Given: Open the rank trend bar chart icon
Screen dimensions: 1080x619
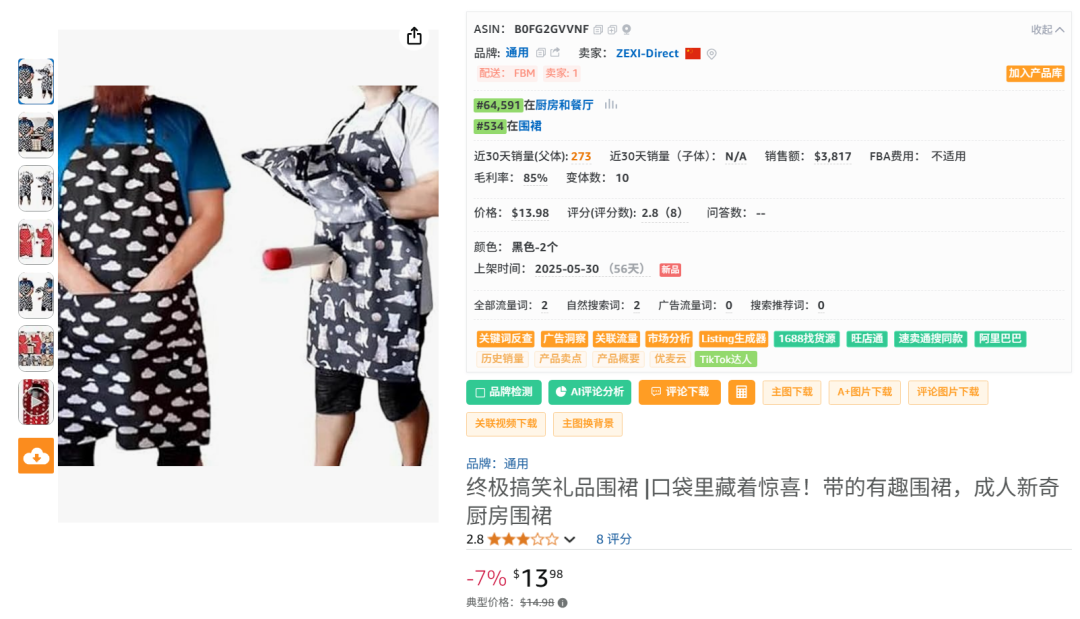Looking at the screenshot, I should (x=611, y=105).
